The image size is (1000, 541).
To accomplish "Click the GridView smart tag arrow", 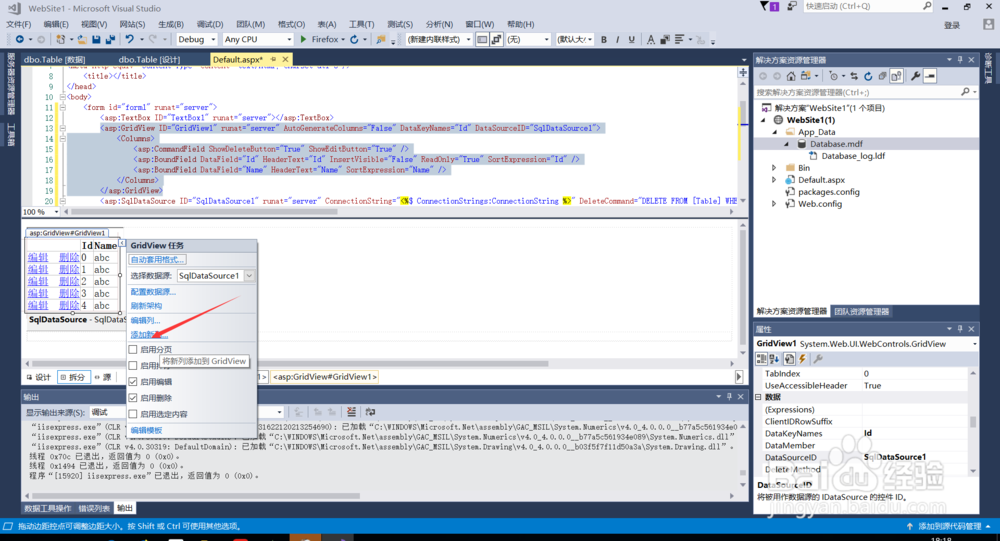I will pyautogui.click(x=122, y=243).
